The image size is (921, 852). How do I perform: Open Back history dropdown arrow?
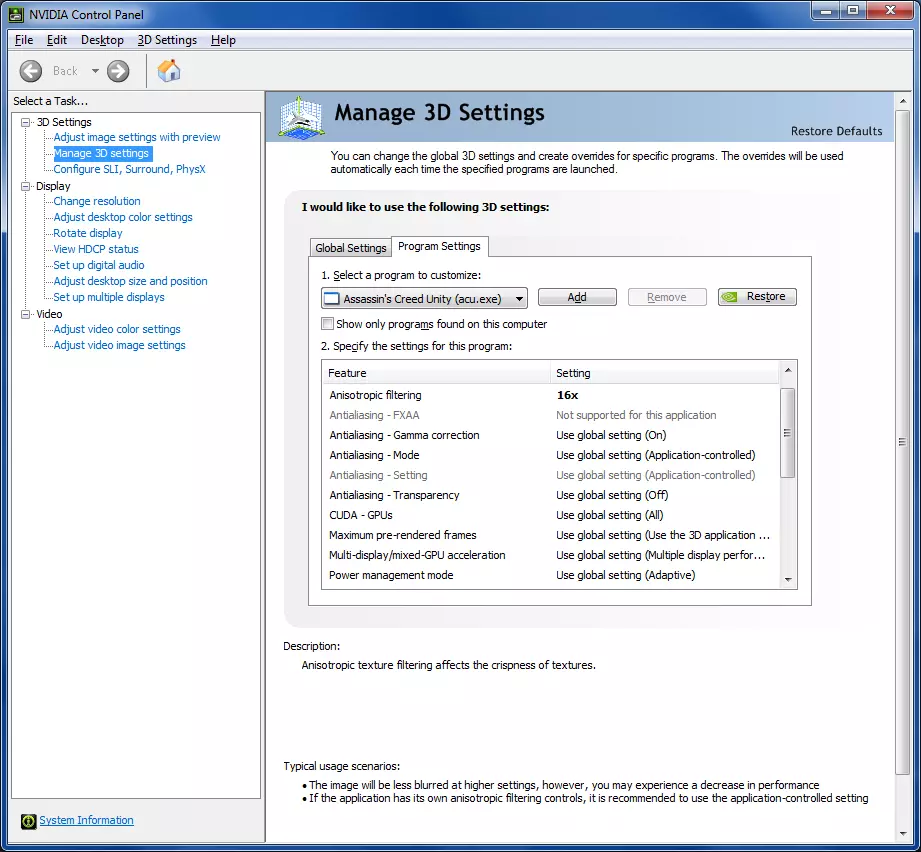(95, 71)
